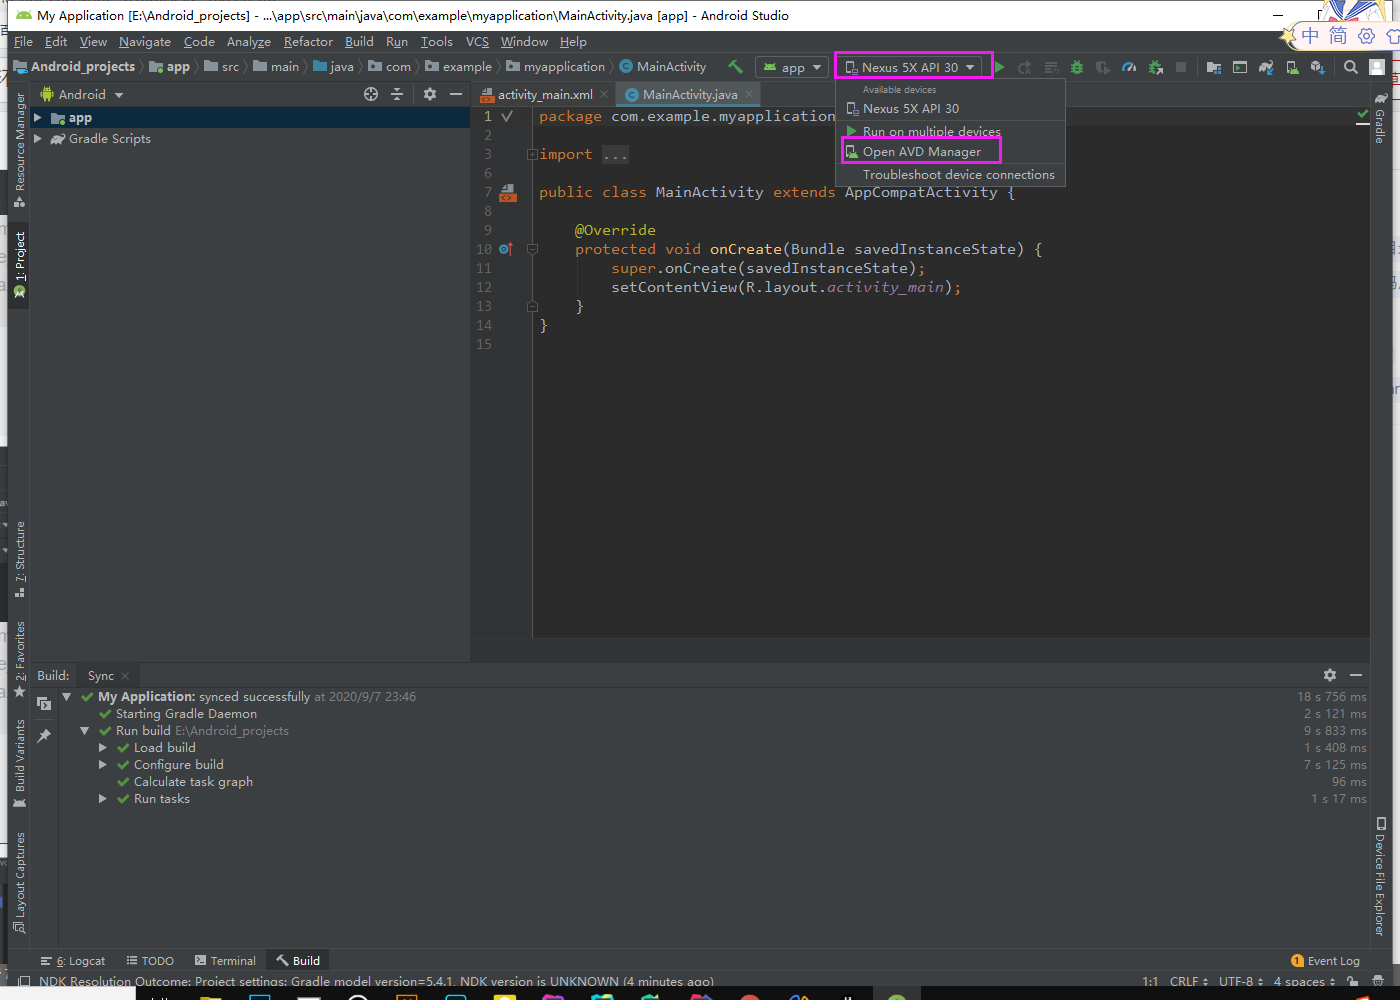
Task: Toggle the Structure side panel
Action: point(19,559)
